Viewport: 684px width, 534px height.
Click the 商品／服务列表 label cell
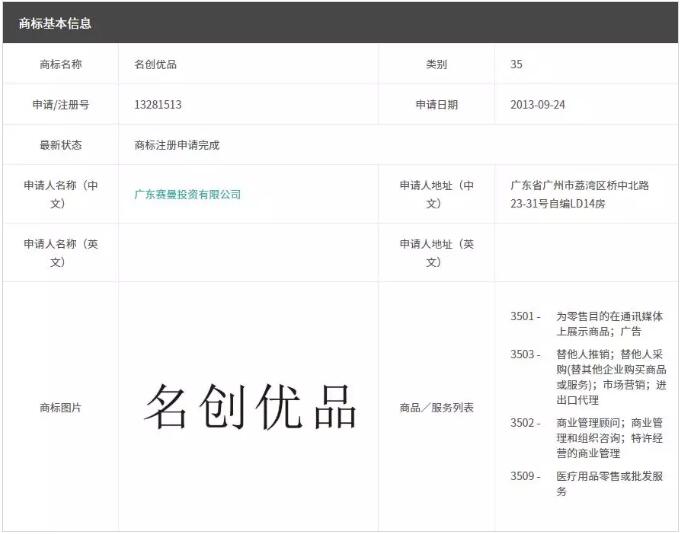(x=436, y=407)
